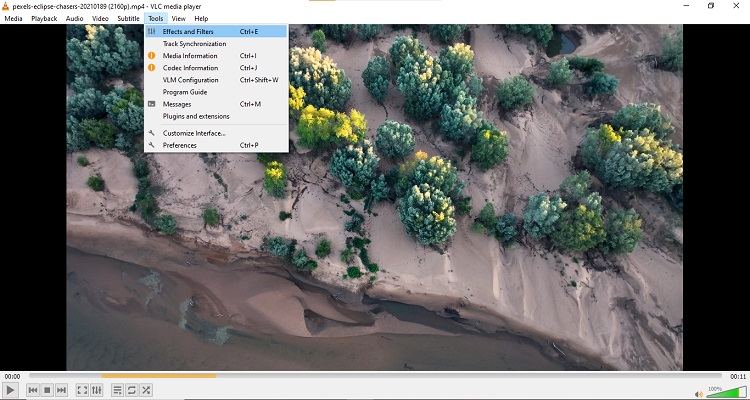Open Preferences from Tools menu
This screenshot has width=750, height=400.
click(216, 145)
